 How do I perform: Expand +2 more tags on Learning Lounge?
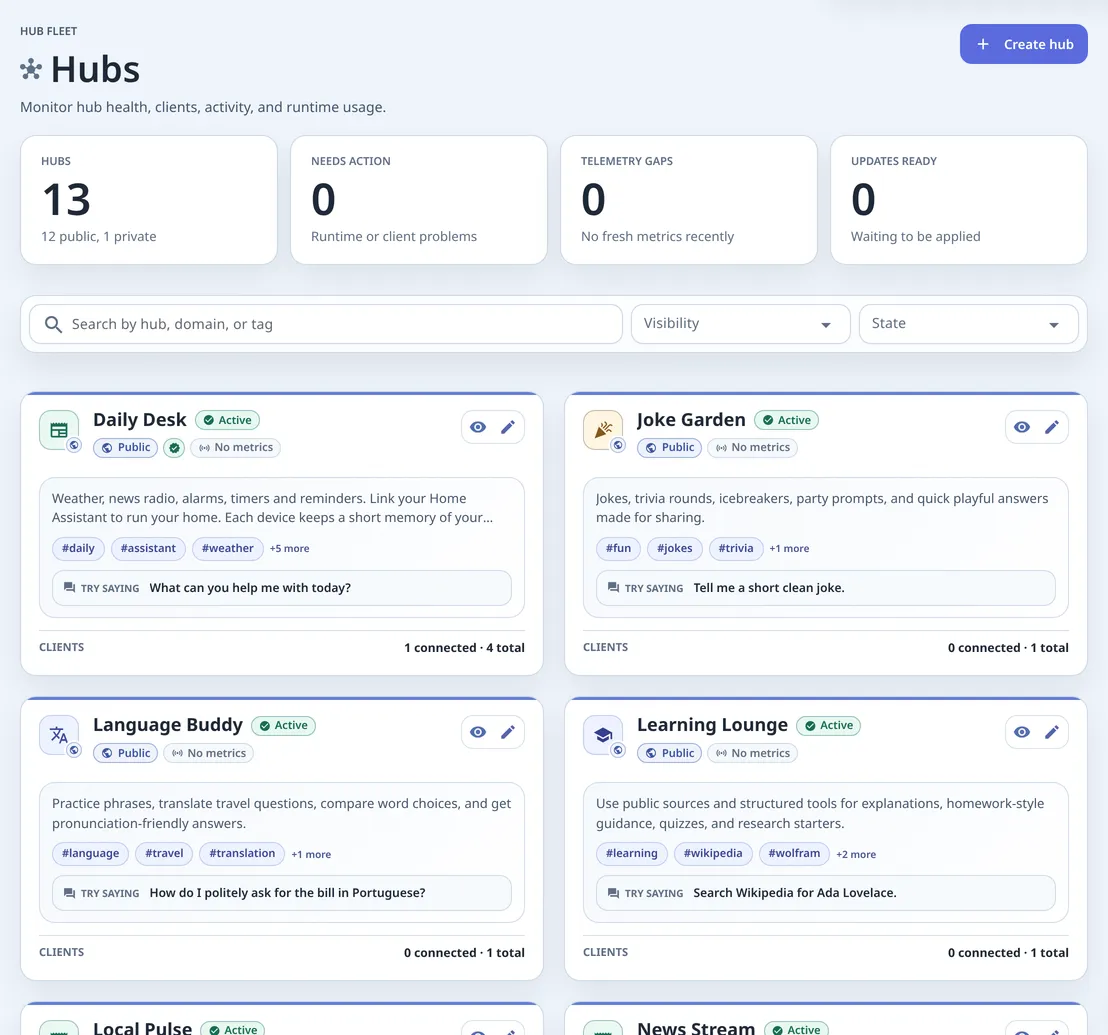(856, 854)
